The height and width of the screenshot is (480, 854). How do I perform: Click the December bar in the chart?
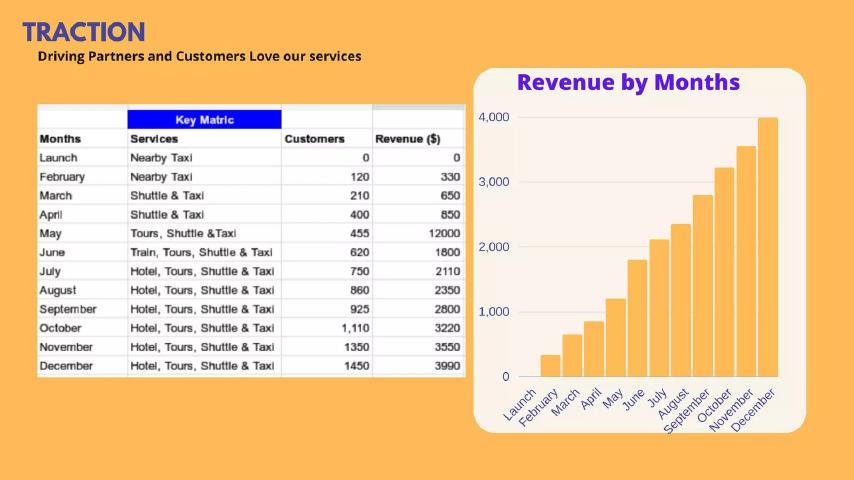point(768,247)
